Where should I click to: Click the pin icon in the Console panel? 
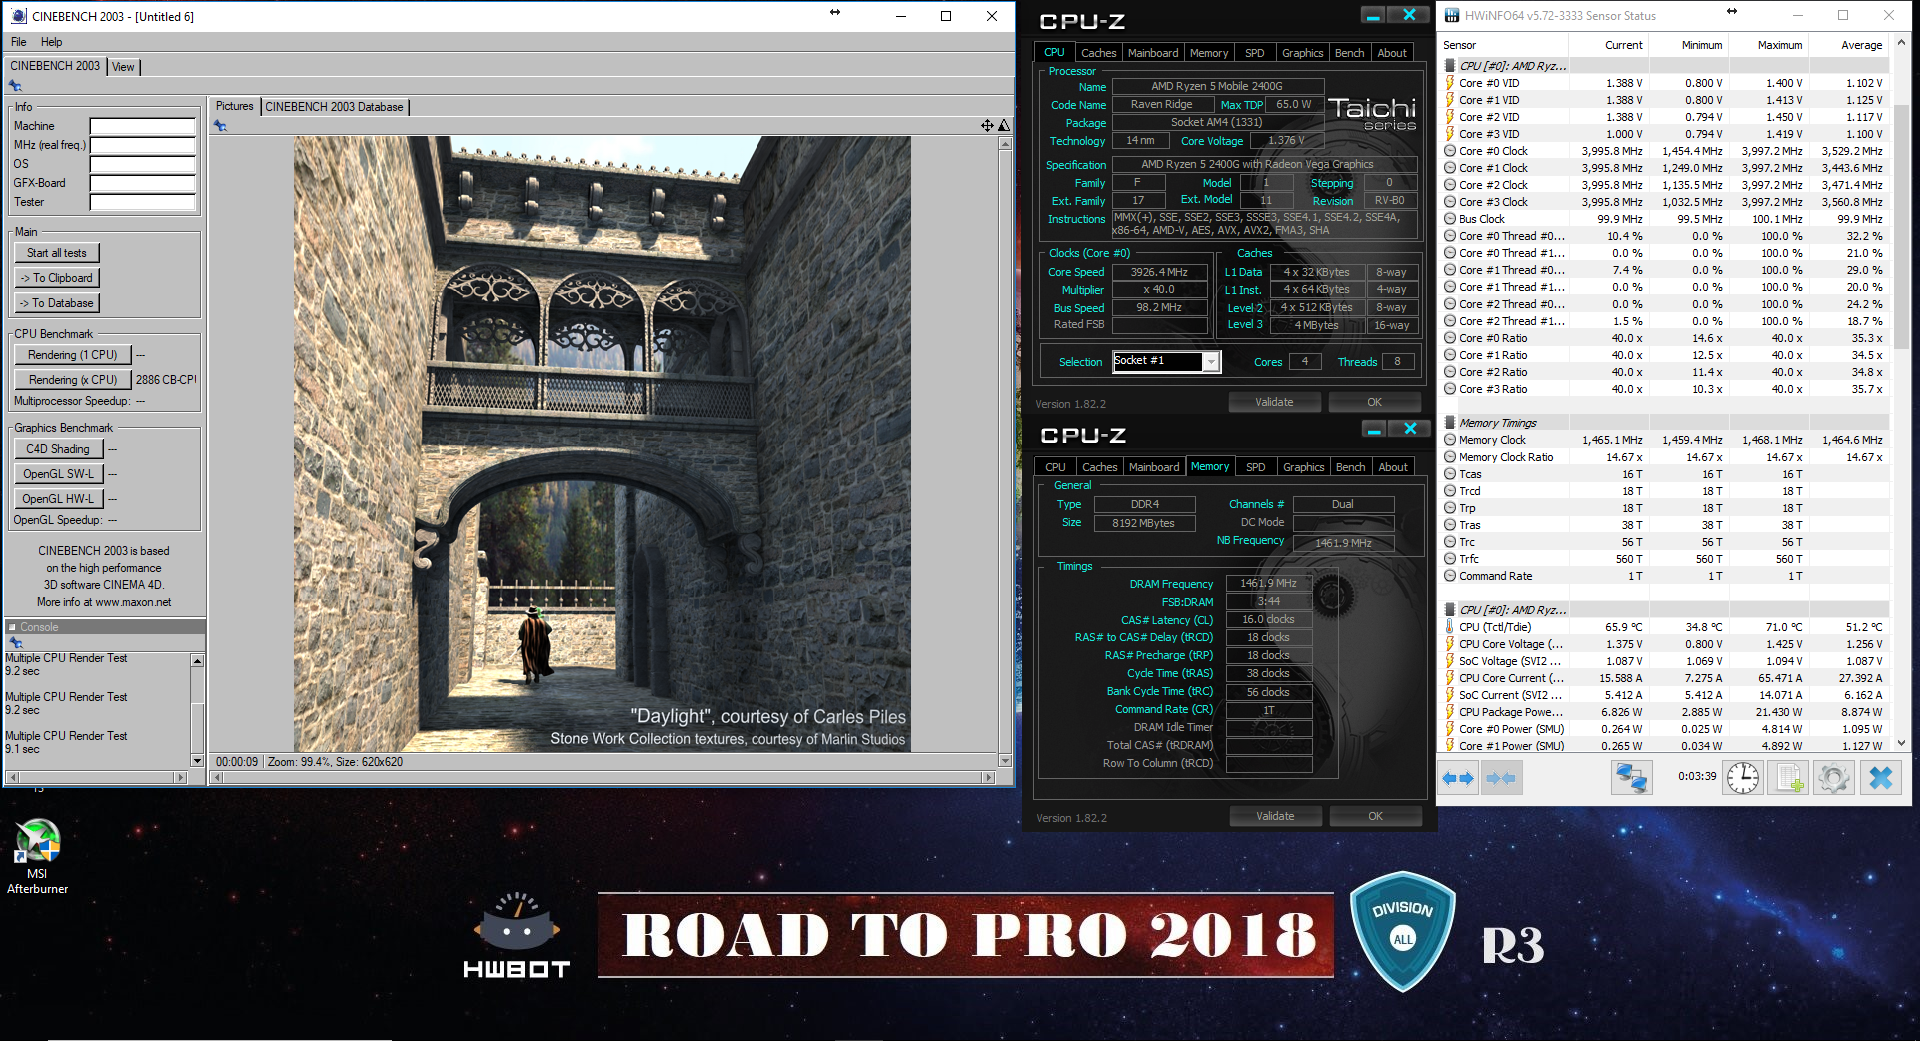[x=15, y=642]
